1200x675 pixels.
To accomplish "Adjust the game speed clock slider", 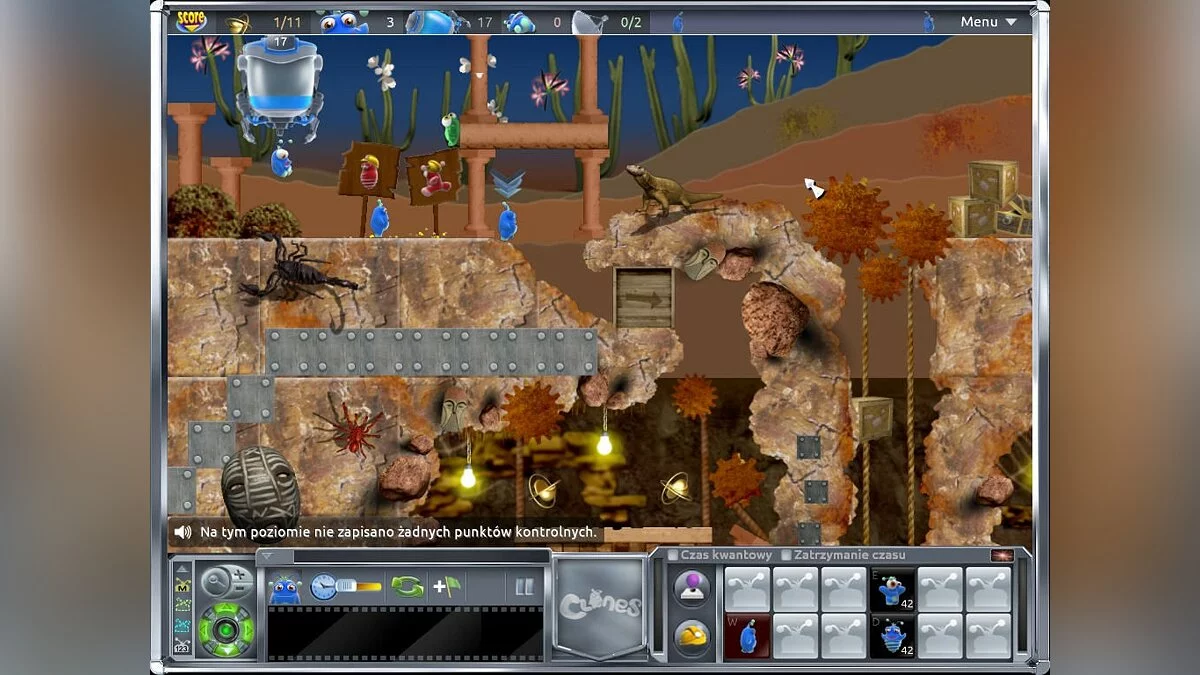I will click(346, 587).
